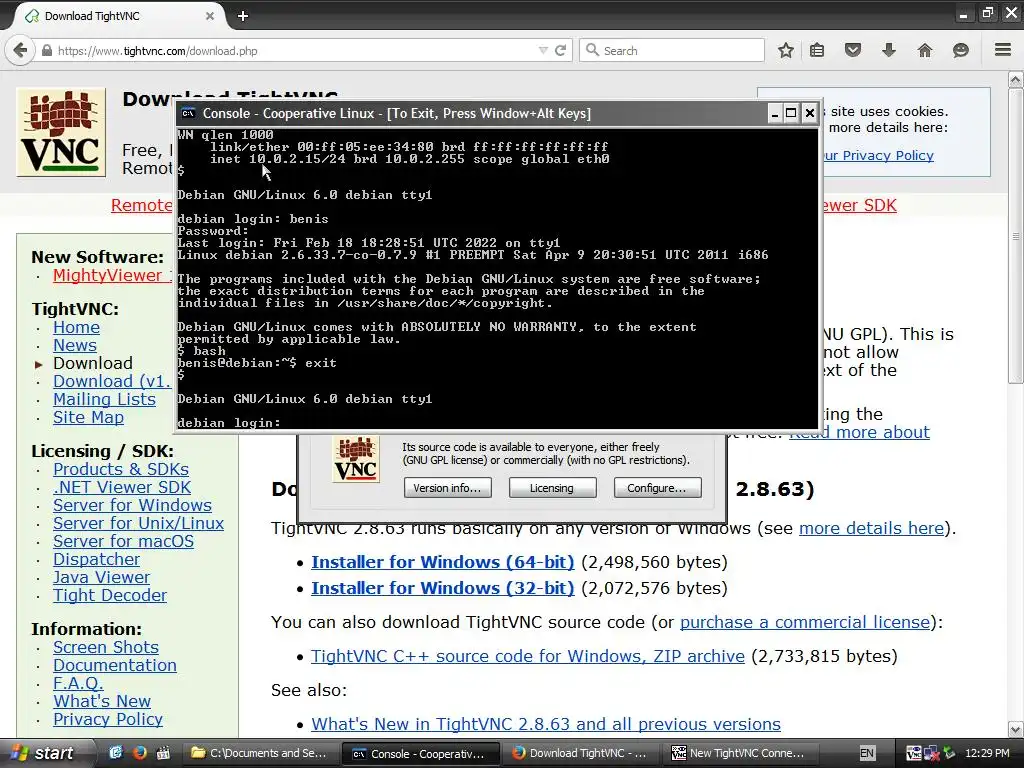This screenshot has width=1024, height=768.
Task: Open console window system menu icon
Action: 188,114
